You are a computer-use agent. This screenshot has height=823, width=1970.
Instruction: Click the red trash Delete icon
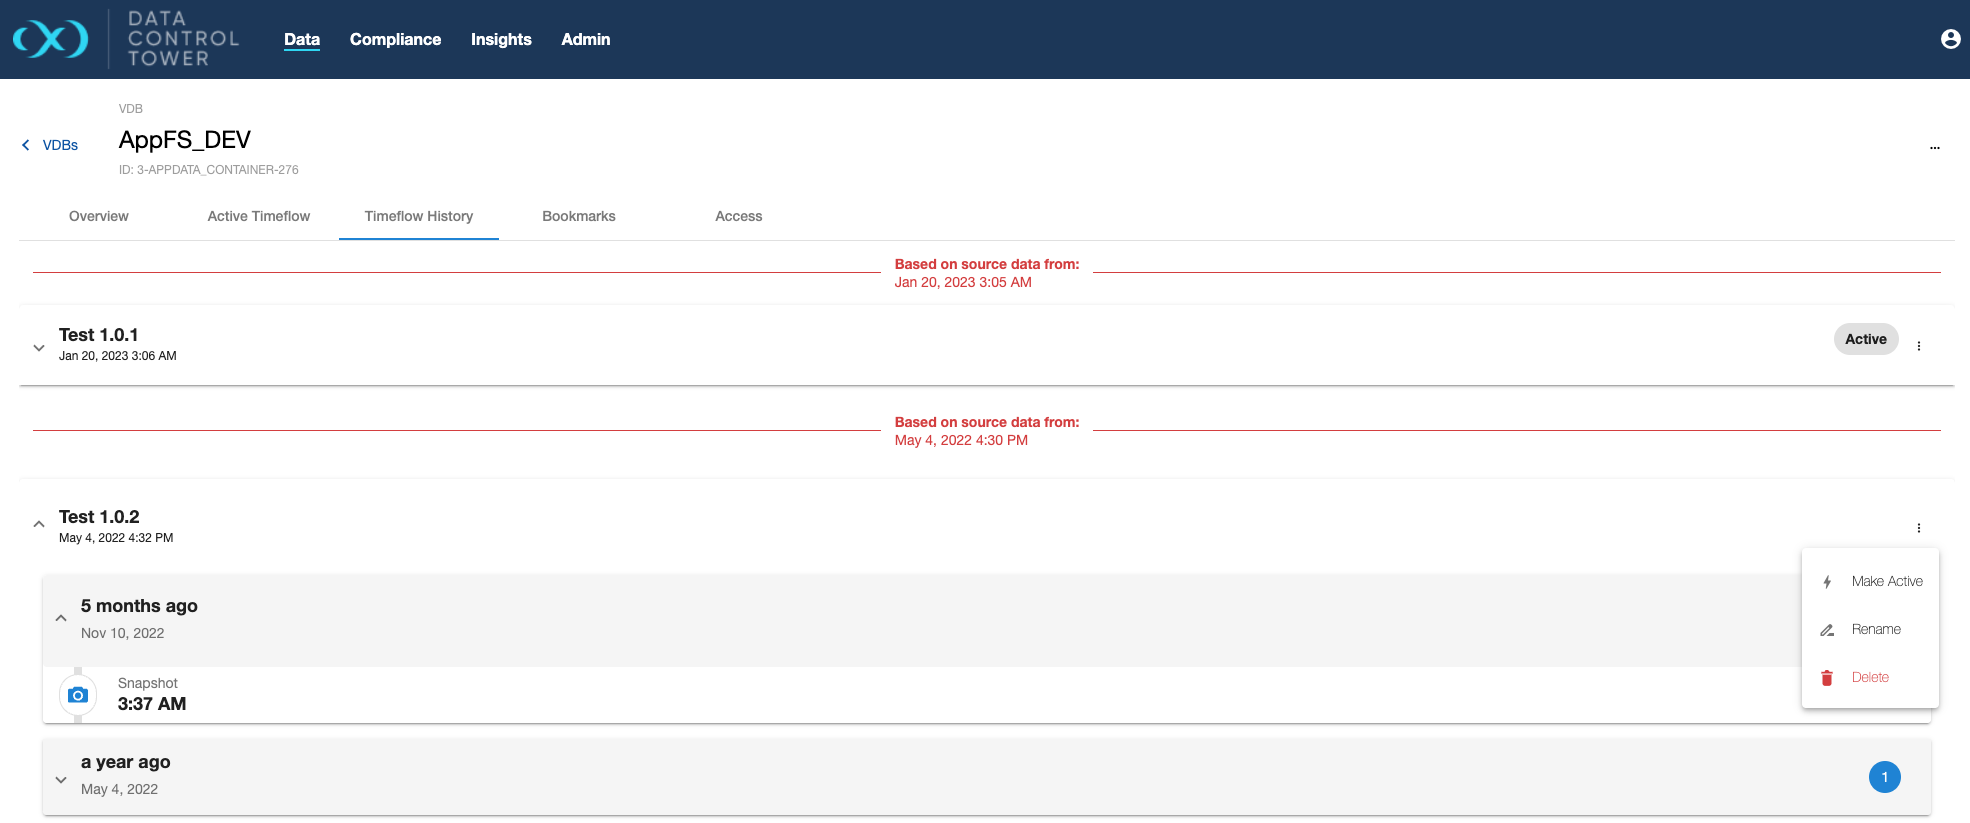tap(1827, 678)
